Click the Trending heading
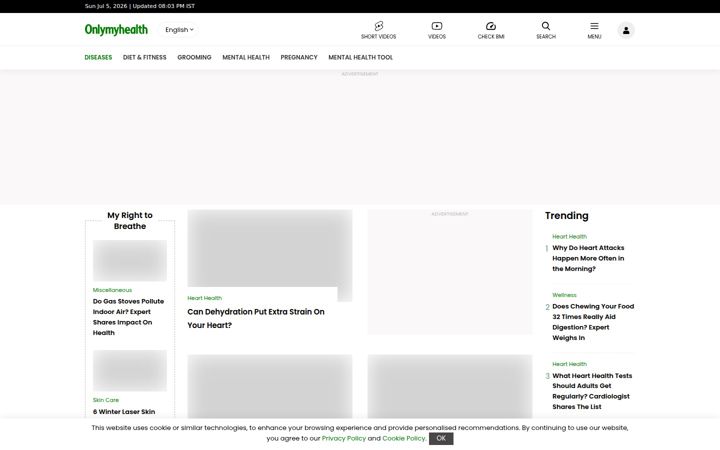This screenshot has height=450, width=720. coord(567,216)
